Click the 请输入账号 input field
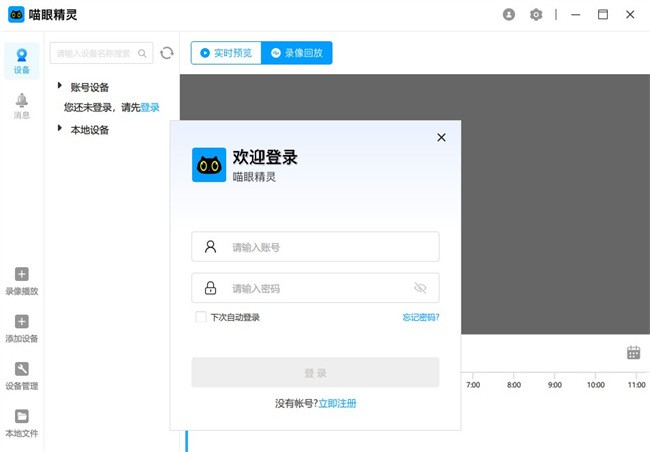The width and height of the screenshot is (650, 452). pos(315,247)
